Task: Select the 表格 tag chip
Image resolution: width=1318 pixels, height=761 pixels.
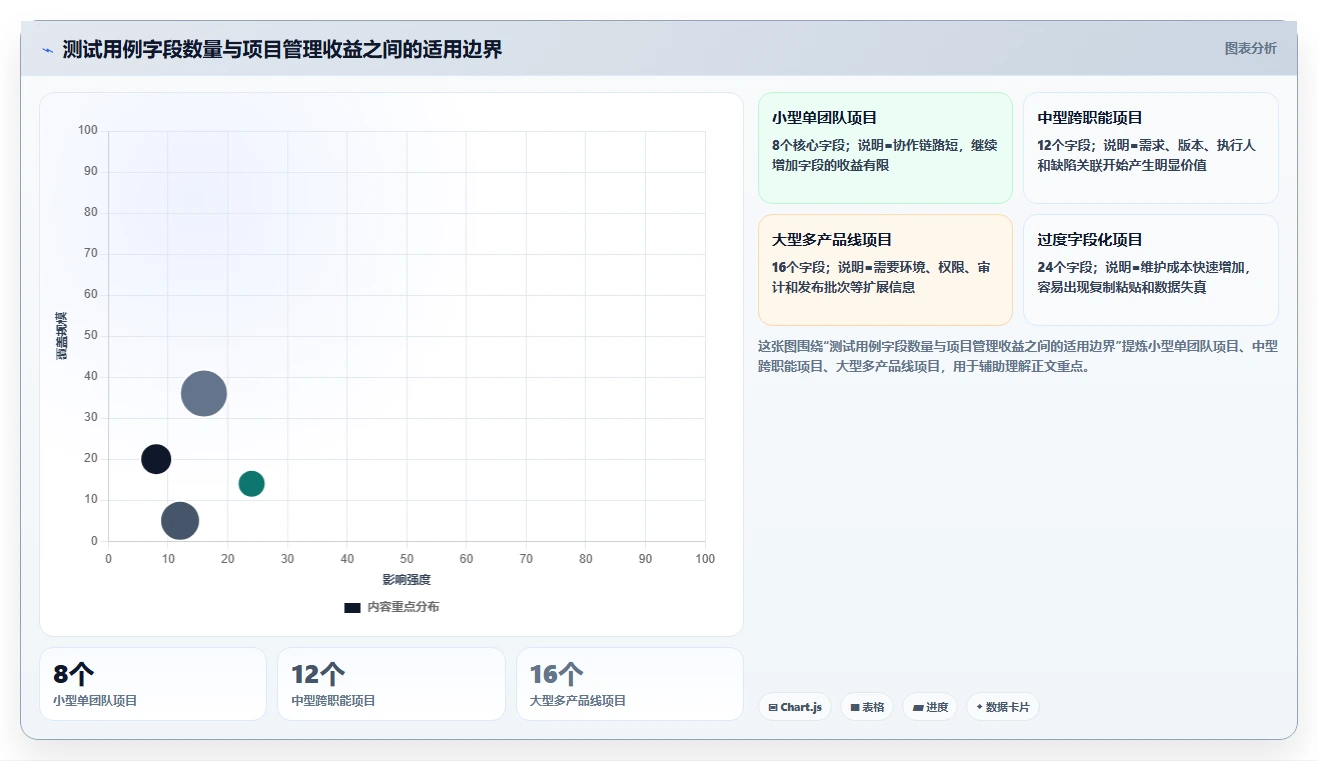Action: 867,707
